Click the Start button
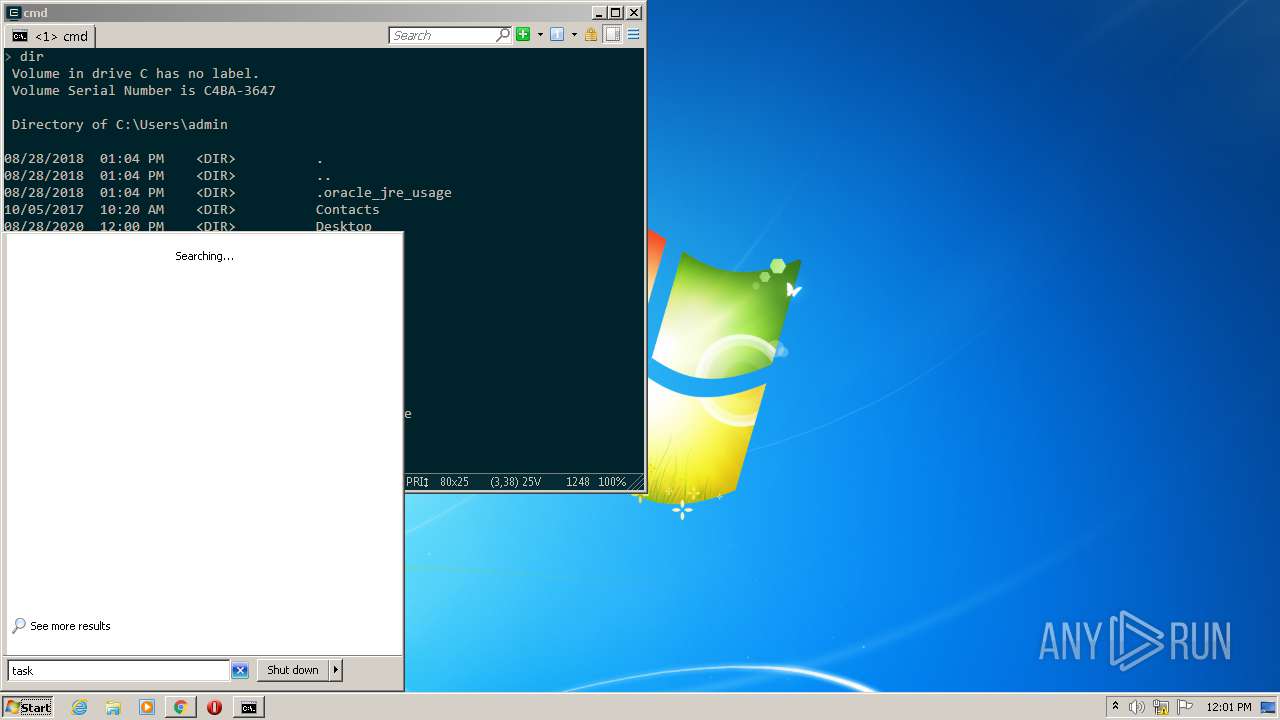Image resolution: width=1280 pixels, height=720 pixels. pyautogui.click(x=28, y=707)
